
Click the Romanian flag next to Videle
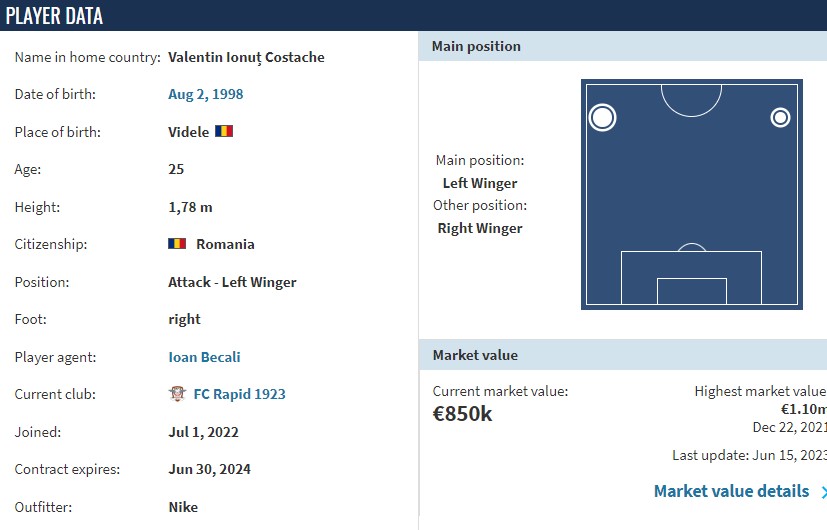coord(224,131)
